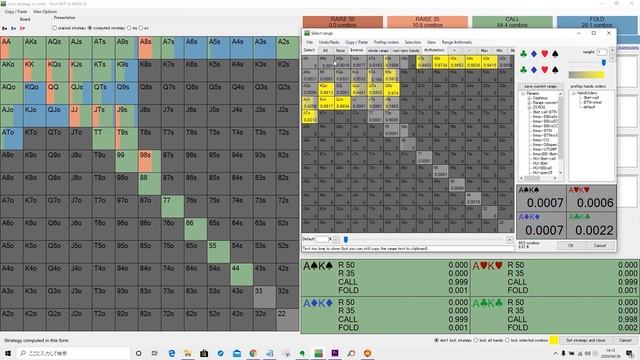
Task: Select the ev presentation radio button
Action: pyautogui.click(x=140, y=28)
